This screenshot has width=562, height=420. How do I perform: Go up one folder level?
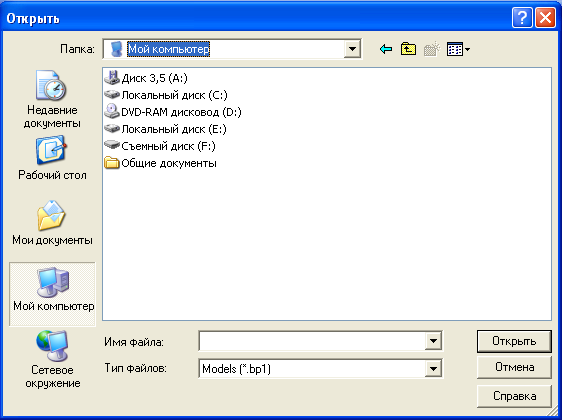pos(408,49)
